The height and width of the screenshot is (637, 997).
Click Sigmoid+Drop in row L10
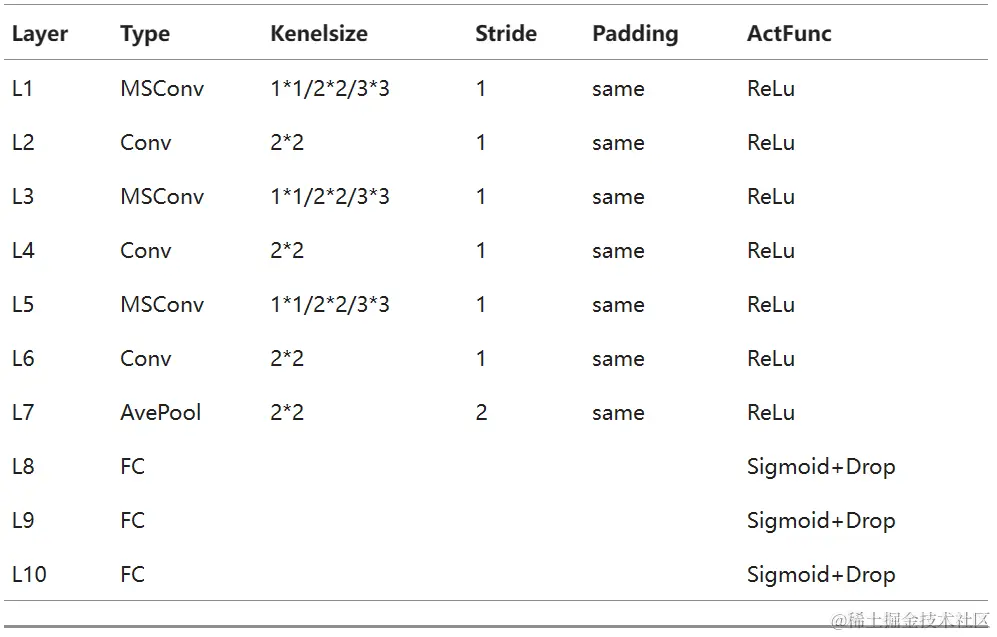point(820,575)
